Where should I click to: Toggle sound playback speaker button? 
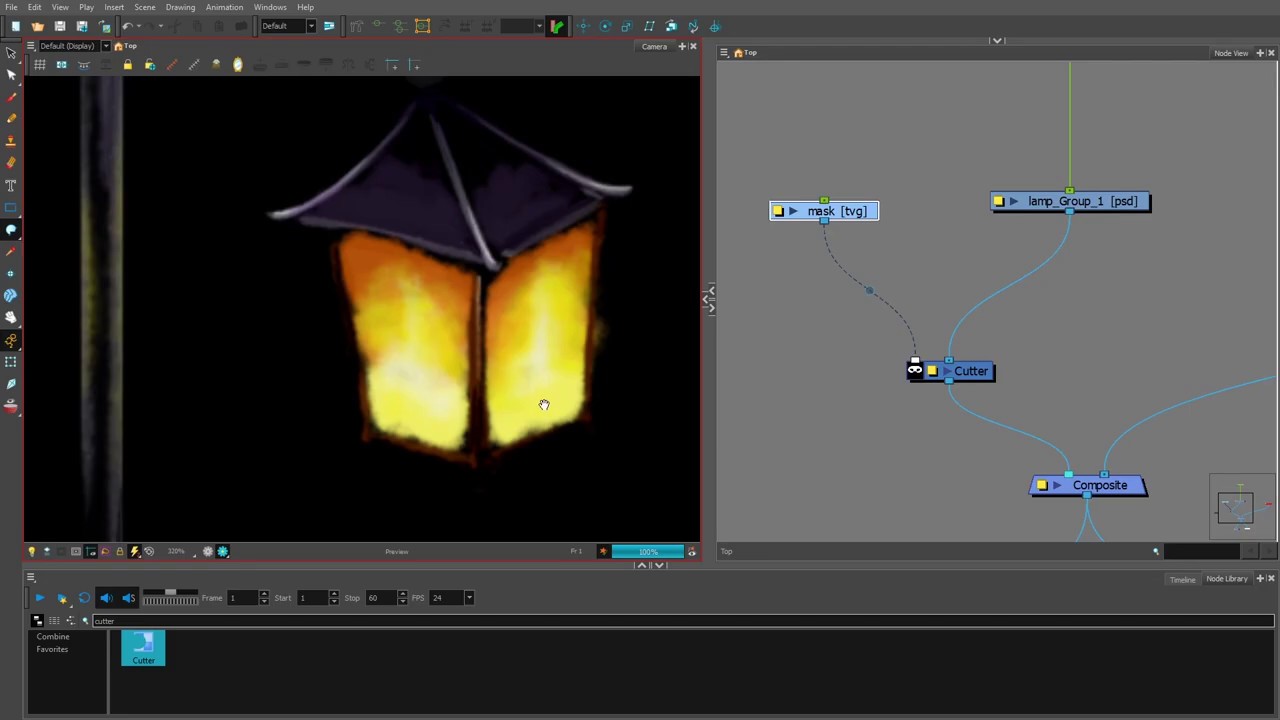click(106, 598)
